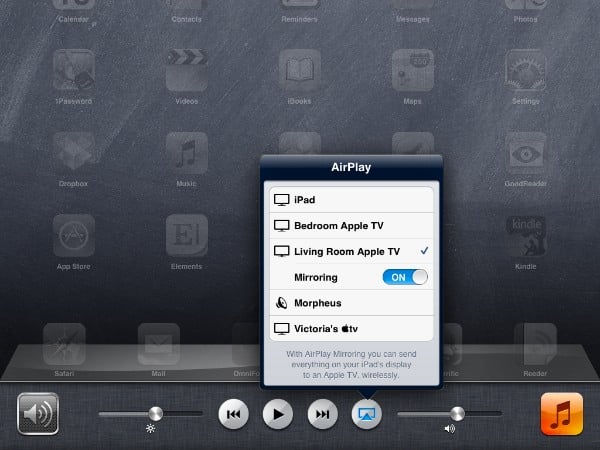The image size is (600, 450).
Task: Open the iBooks app icon
Action: pyautogui.click(x=300, y=70)
